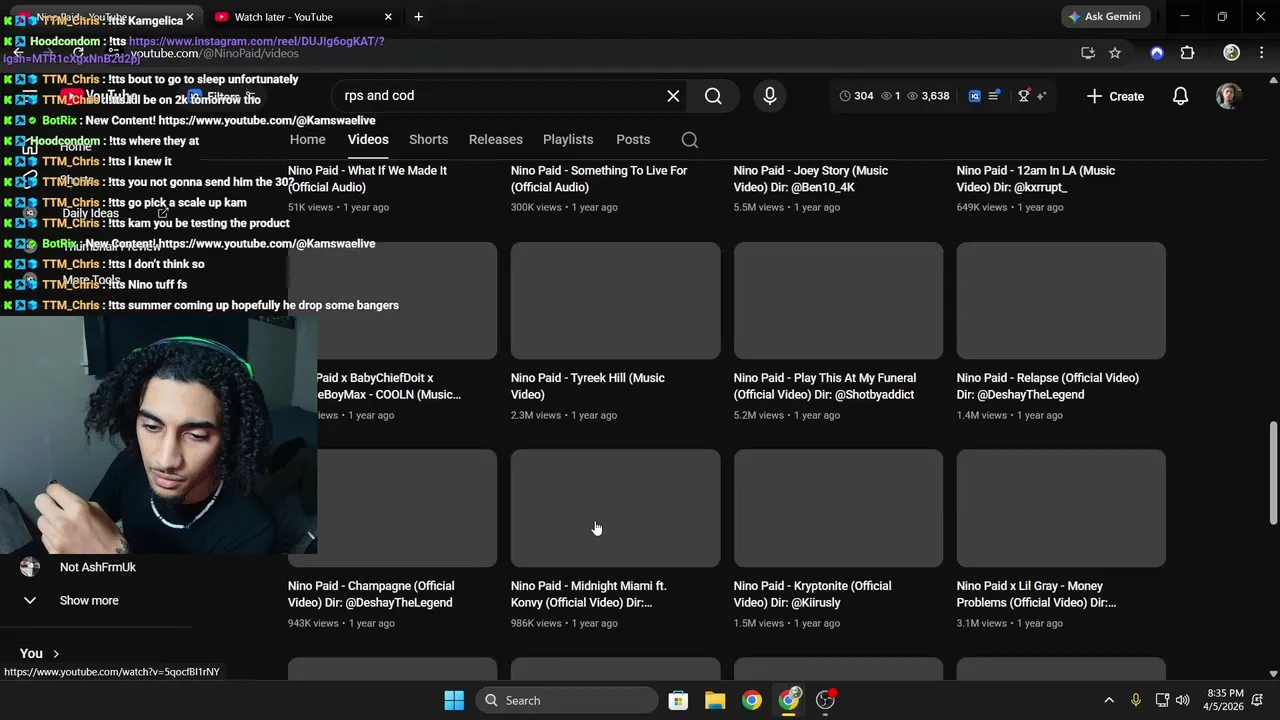The image size is (1280, 720).
Task: Start voice search with microphone icon
Action: coord(770,96)
